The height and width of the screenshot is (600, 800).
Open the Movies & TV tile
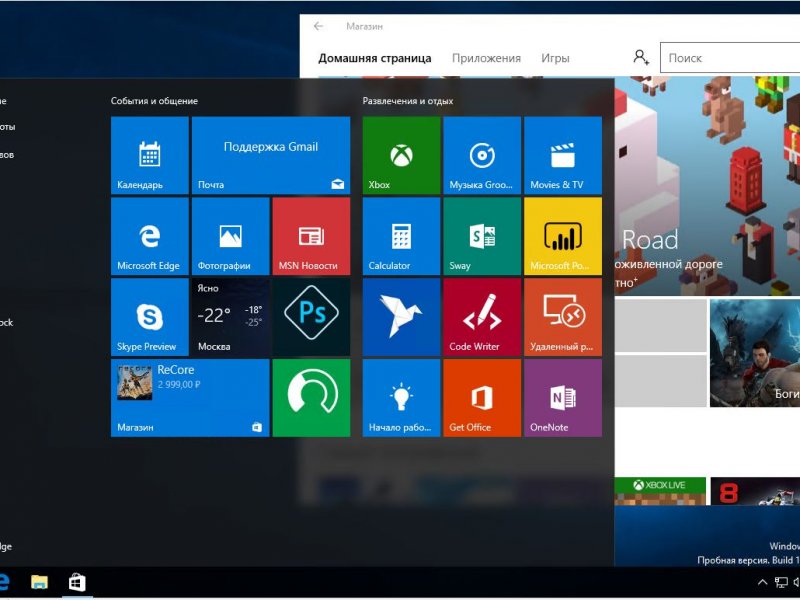[x=563, y=156]
